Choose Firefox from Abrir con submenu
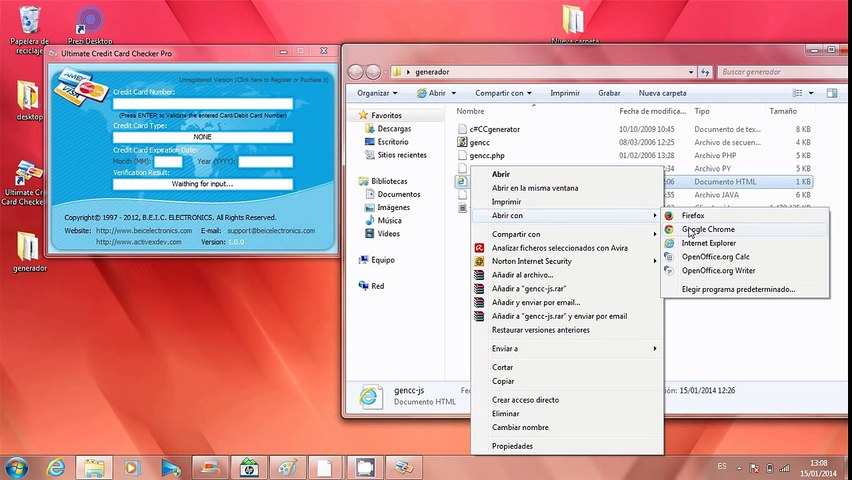This screenshot has height=480, width=852. [693, 215]
